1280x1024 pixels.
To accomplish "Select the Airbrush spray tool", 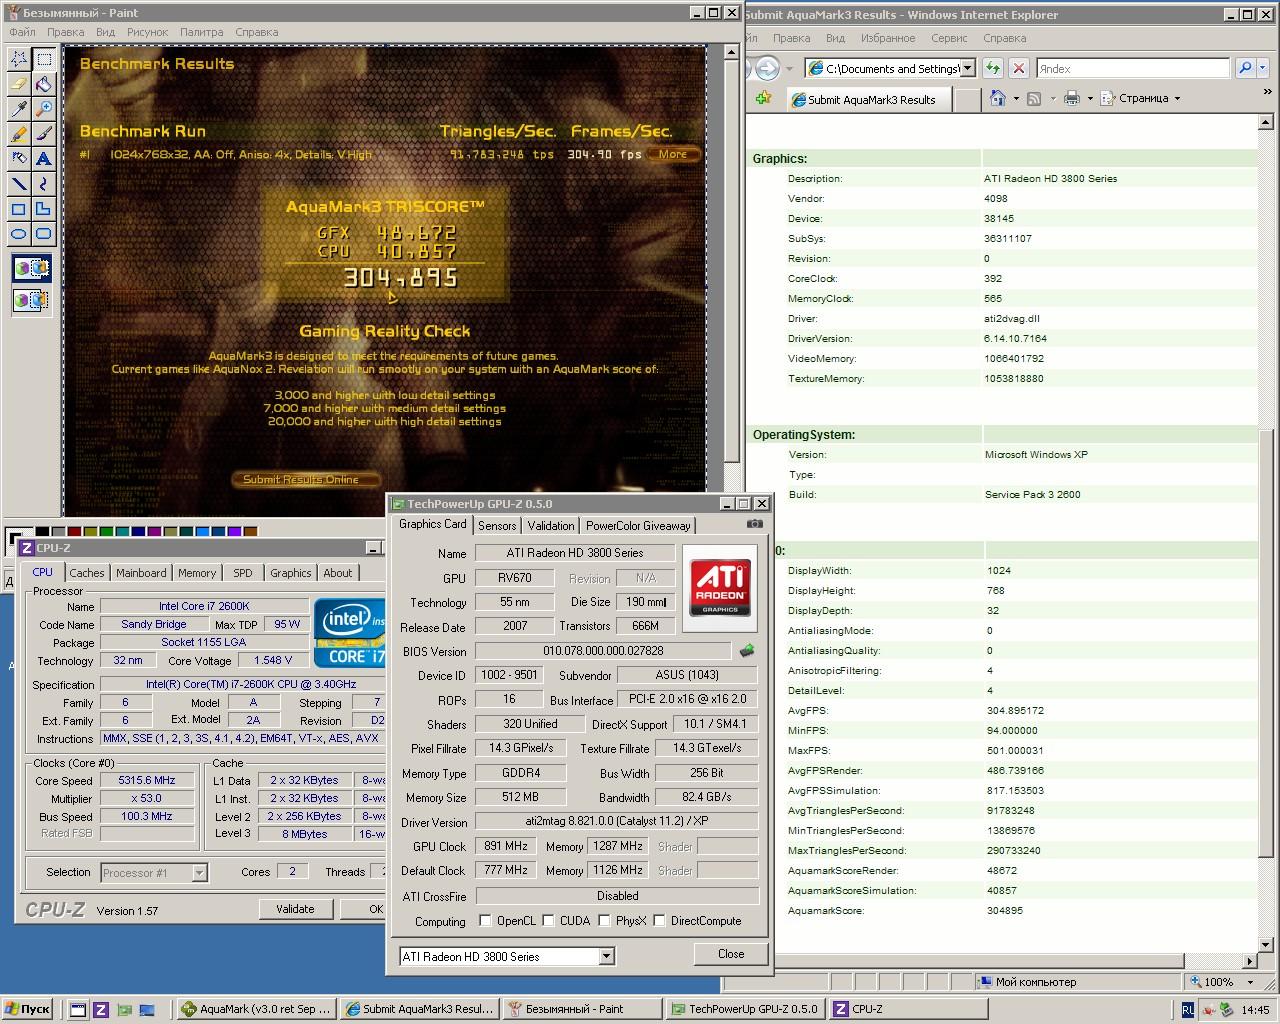I will pos(18,159).
